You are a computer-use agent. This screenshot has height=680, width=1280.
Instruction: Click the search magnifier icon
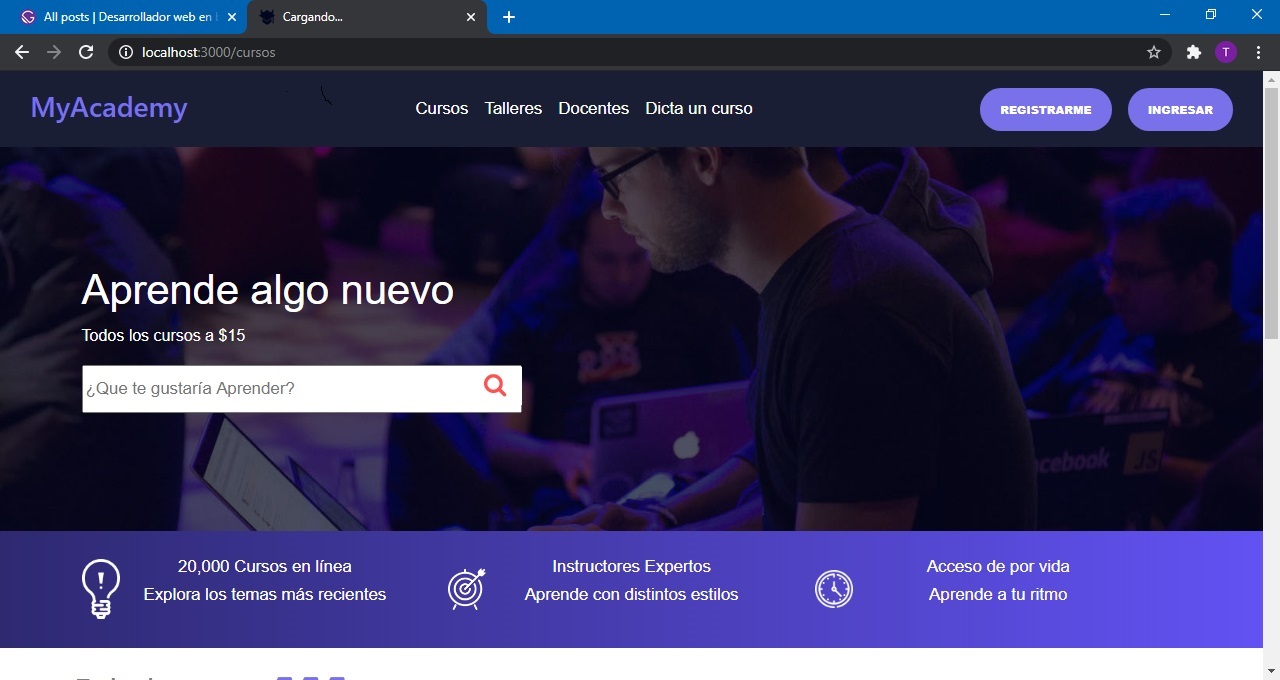point(495,385)
